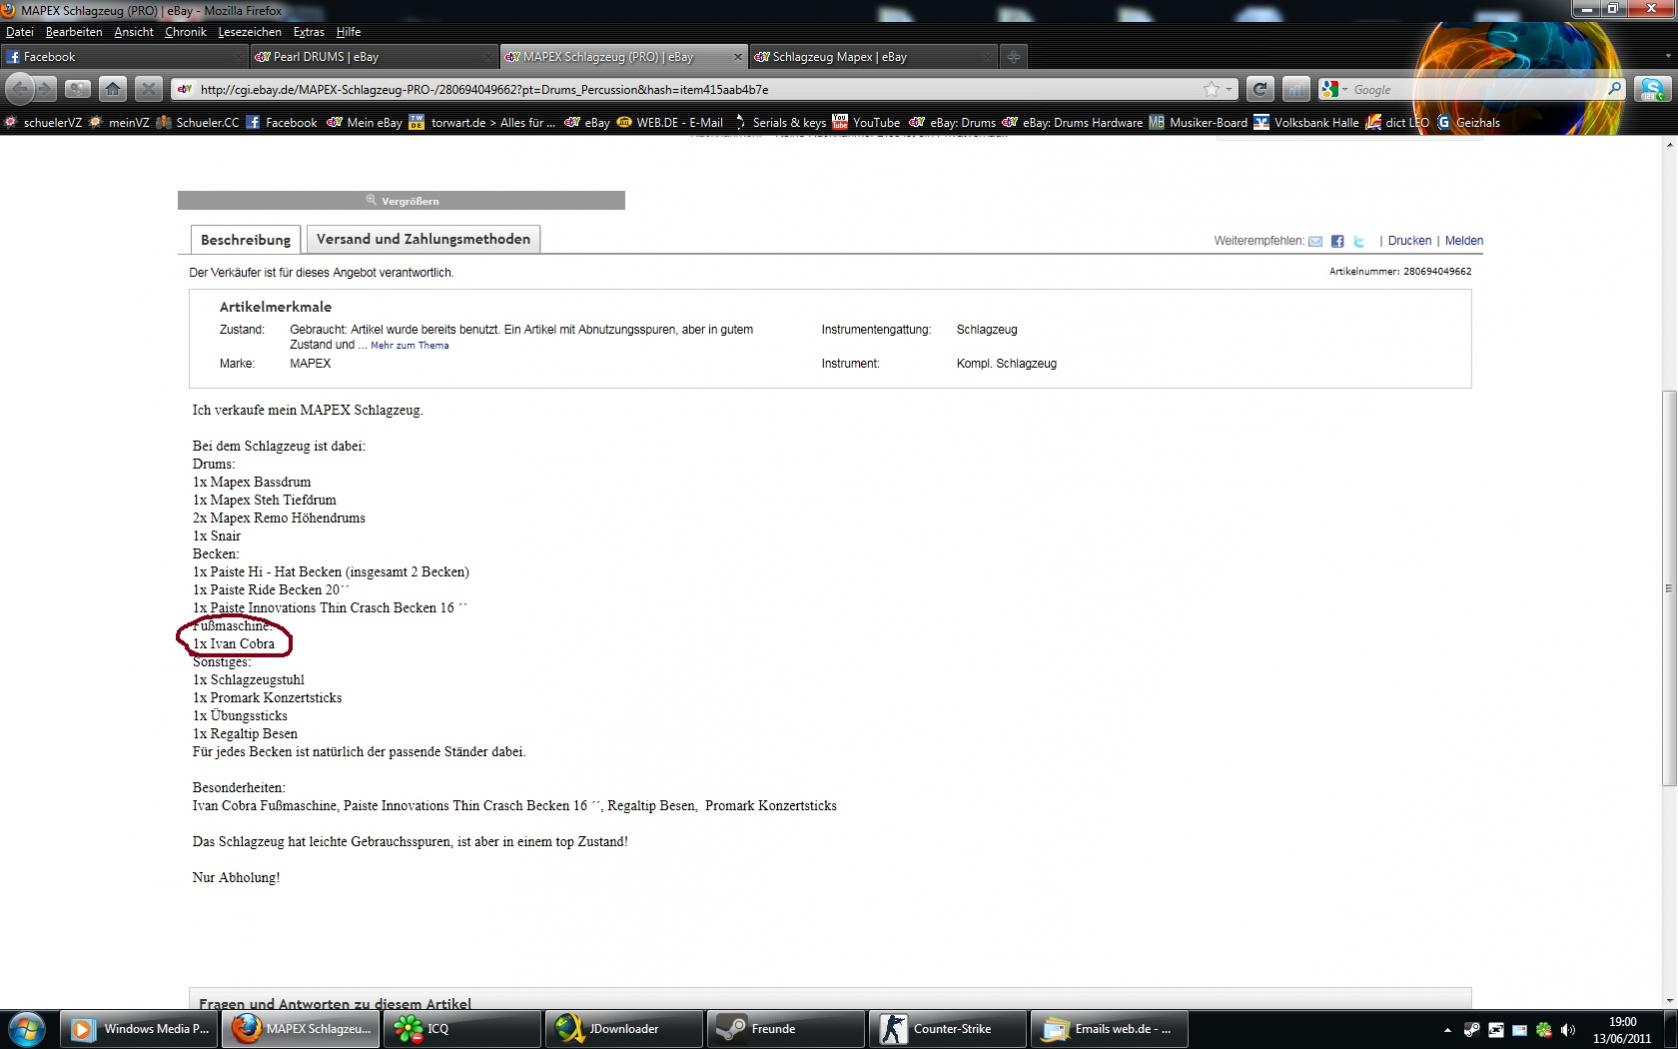Screen dimensions: 1678x1049
Task: Select the Beschreibung tab
Action: (x=245, y=240)
